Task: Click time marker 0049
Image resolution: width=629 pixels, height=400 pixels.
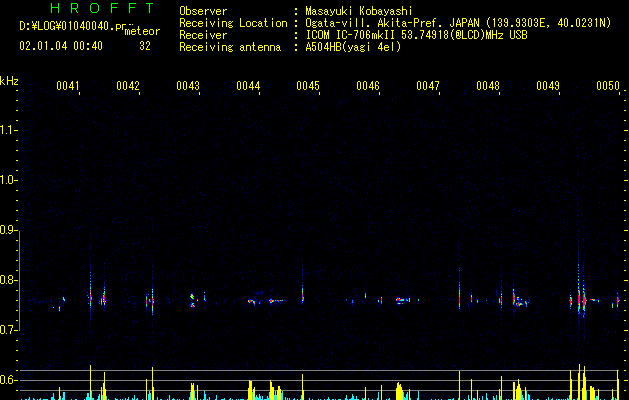Action: click(x=548, y=86)
